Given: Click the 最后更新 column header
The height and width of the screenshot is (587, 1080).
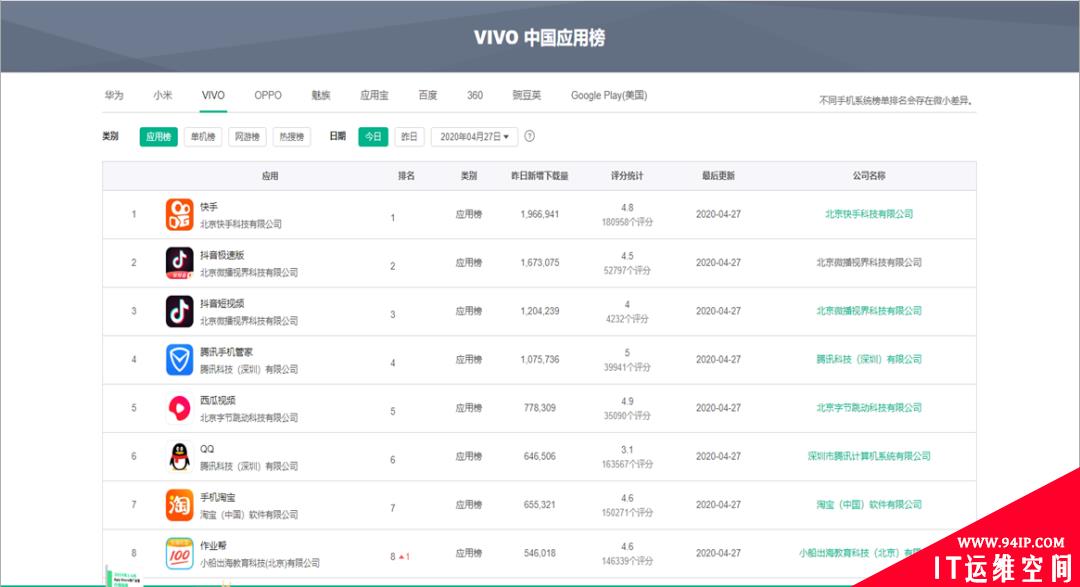Looking at the screenshot, I should 718,176.
